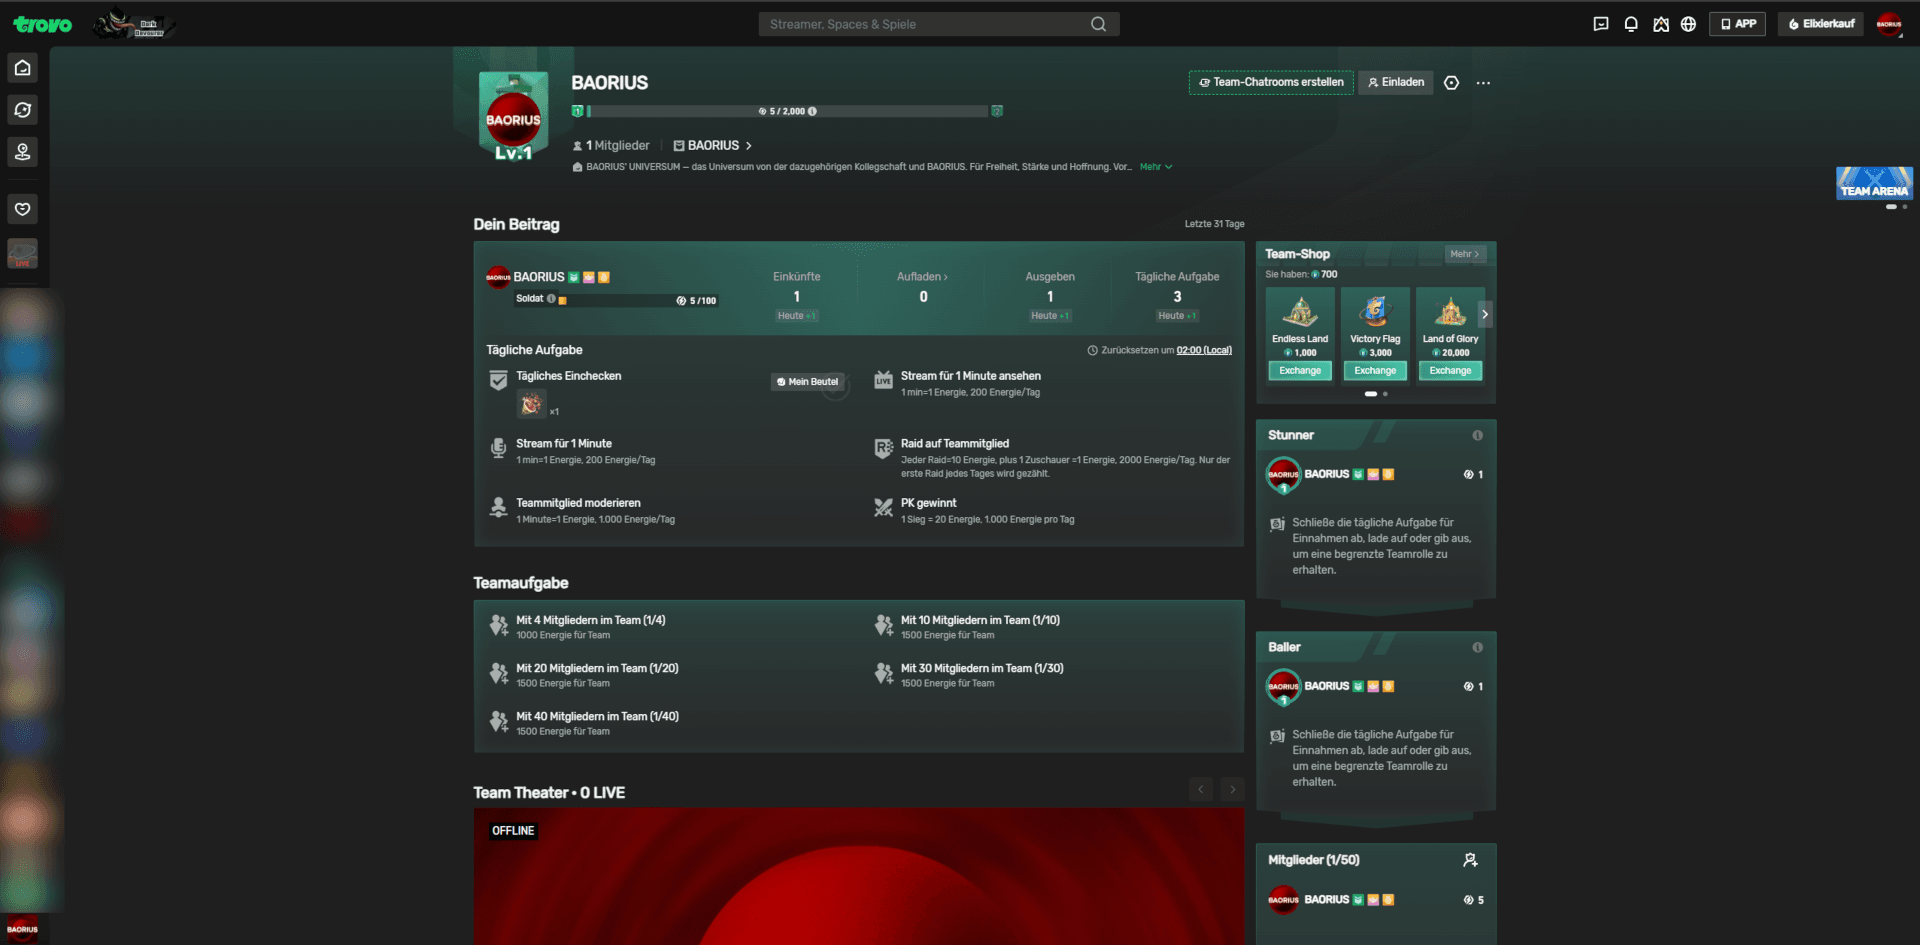This screenshot has height=945, width=1920.
Task: Click Team-Chatrooms erstellen button
Action: coord(1271,83)
